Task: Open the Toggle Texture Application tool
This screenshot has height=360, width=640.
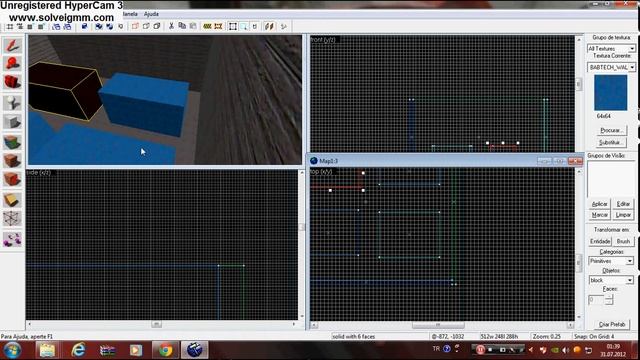Action: click(12, 142)
